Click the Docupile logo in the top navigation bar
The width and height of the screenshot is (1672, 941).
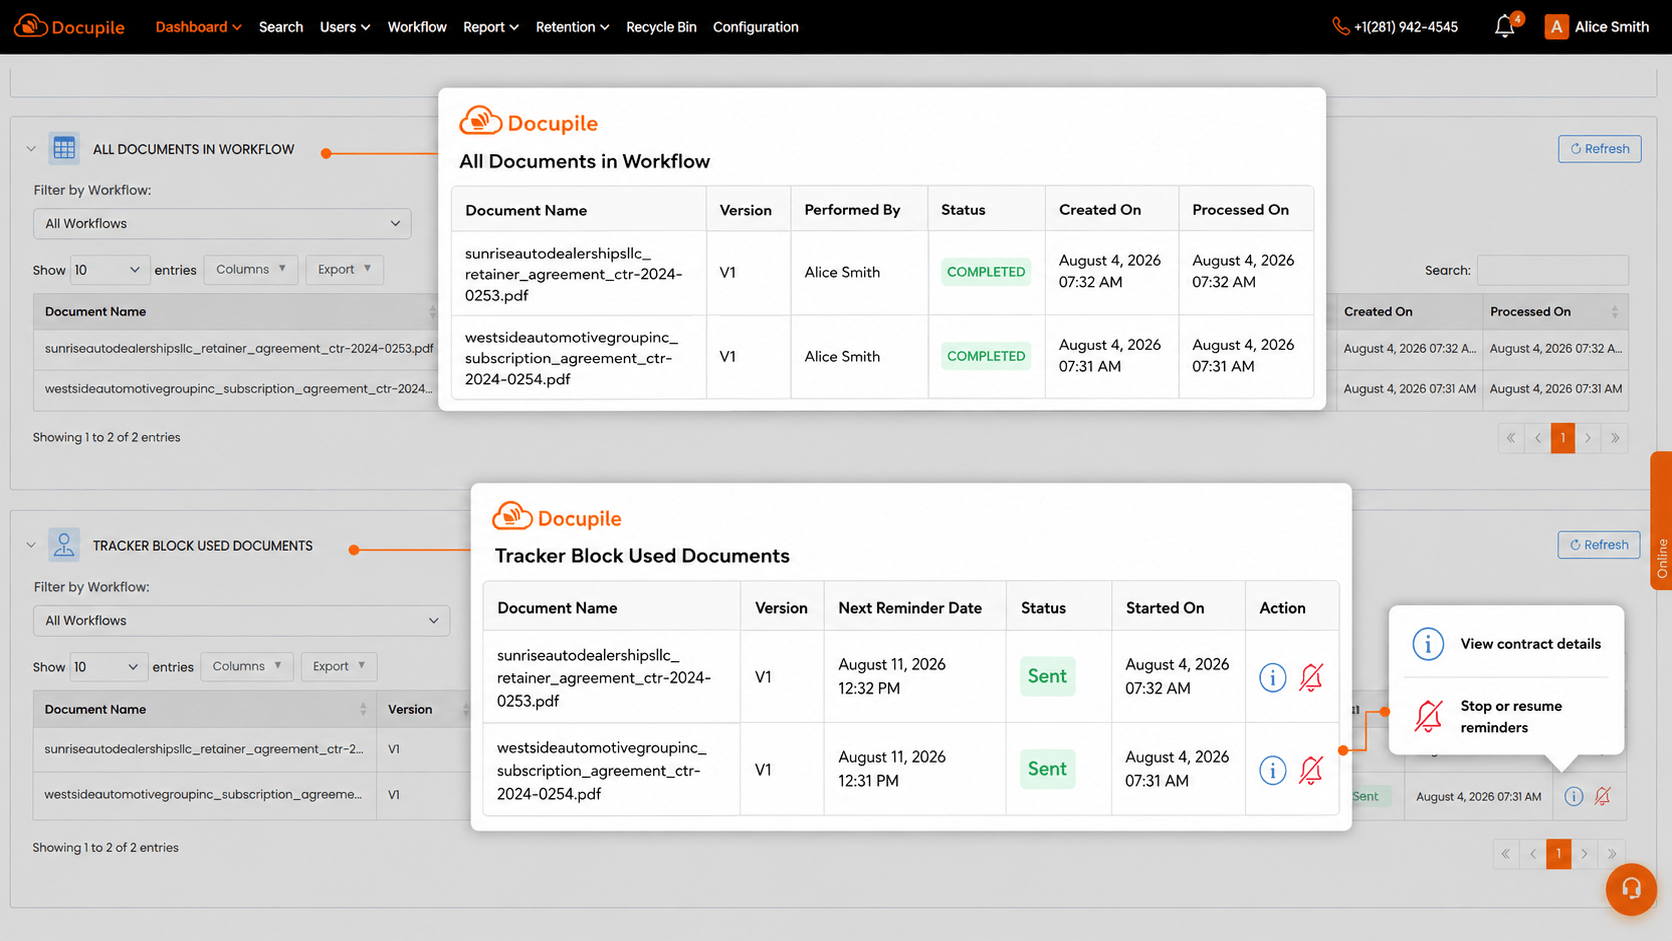(69, 27)
